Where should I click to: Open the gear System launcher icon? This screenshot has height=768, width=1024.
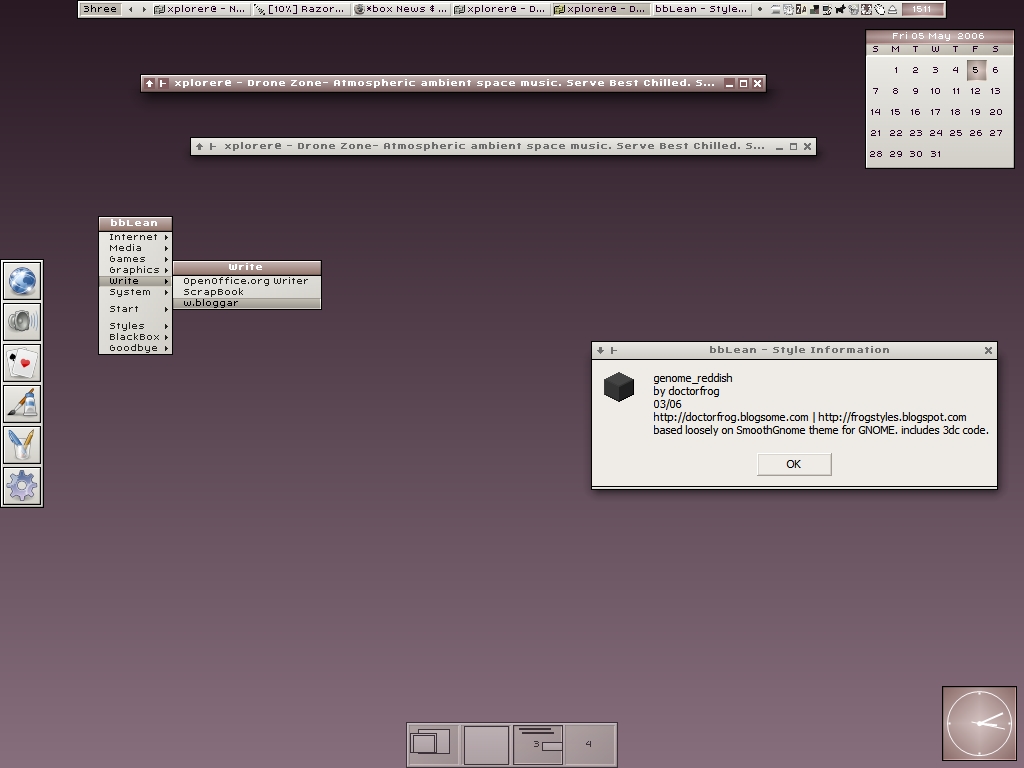(22, 486)
